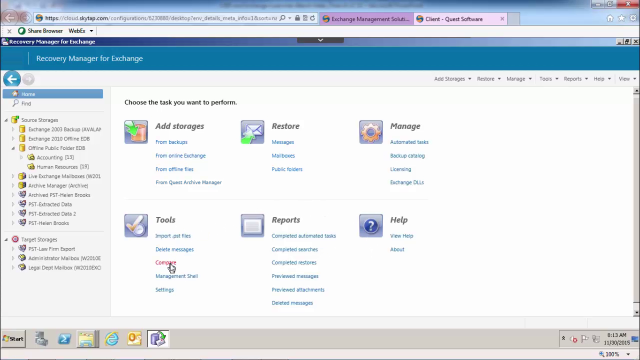Click the Help question mark icon
Viewport: 640px width, 360px height.
tap(371, 225)
